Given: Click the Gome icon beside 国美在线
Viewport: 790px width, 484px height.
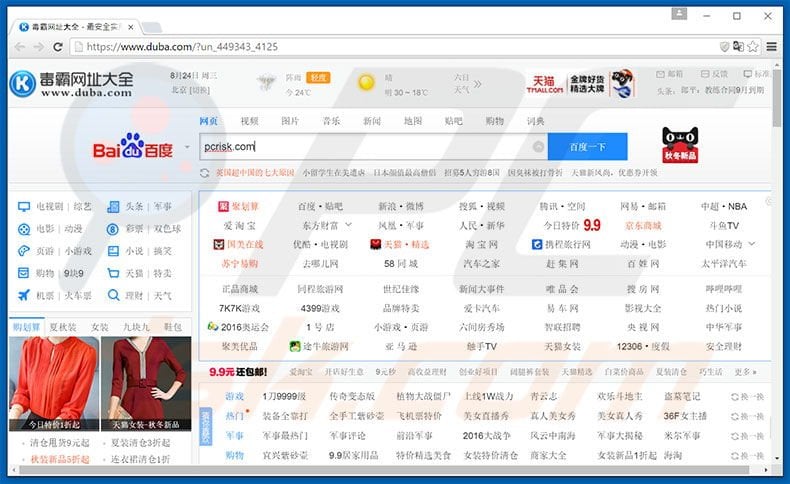Looking at the screenshot, I should [x=219, y=245].
